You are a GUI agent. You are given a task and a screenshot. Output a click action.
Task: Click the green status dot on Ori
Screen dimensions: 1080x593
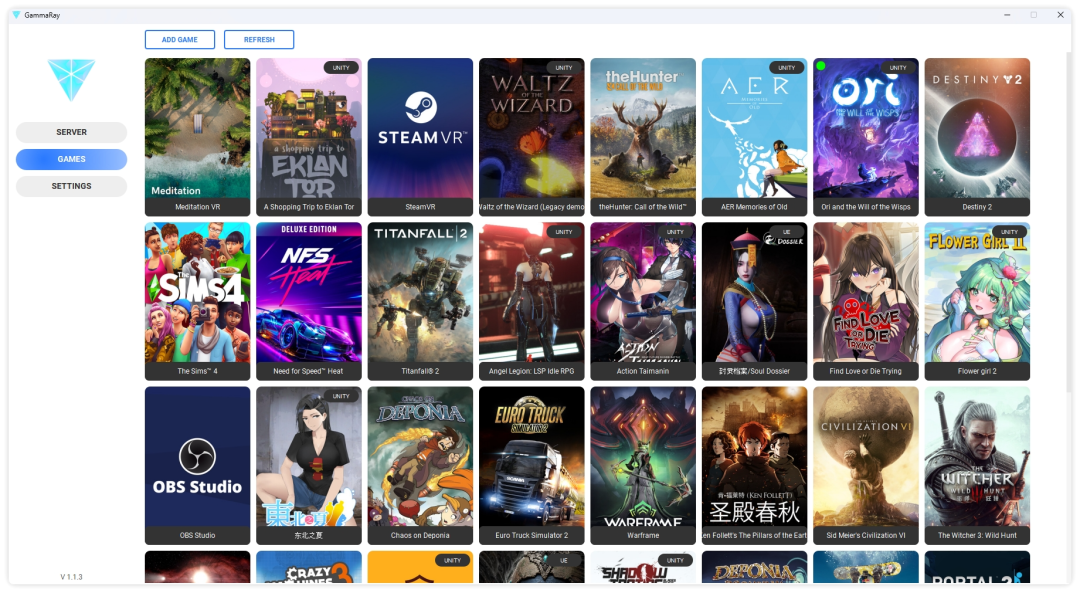click(821, 66)
